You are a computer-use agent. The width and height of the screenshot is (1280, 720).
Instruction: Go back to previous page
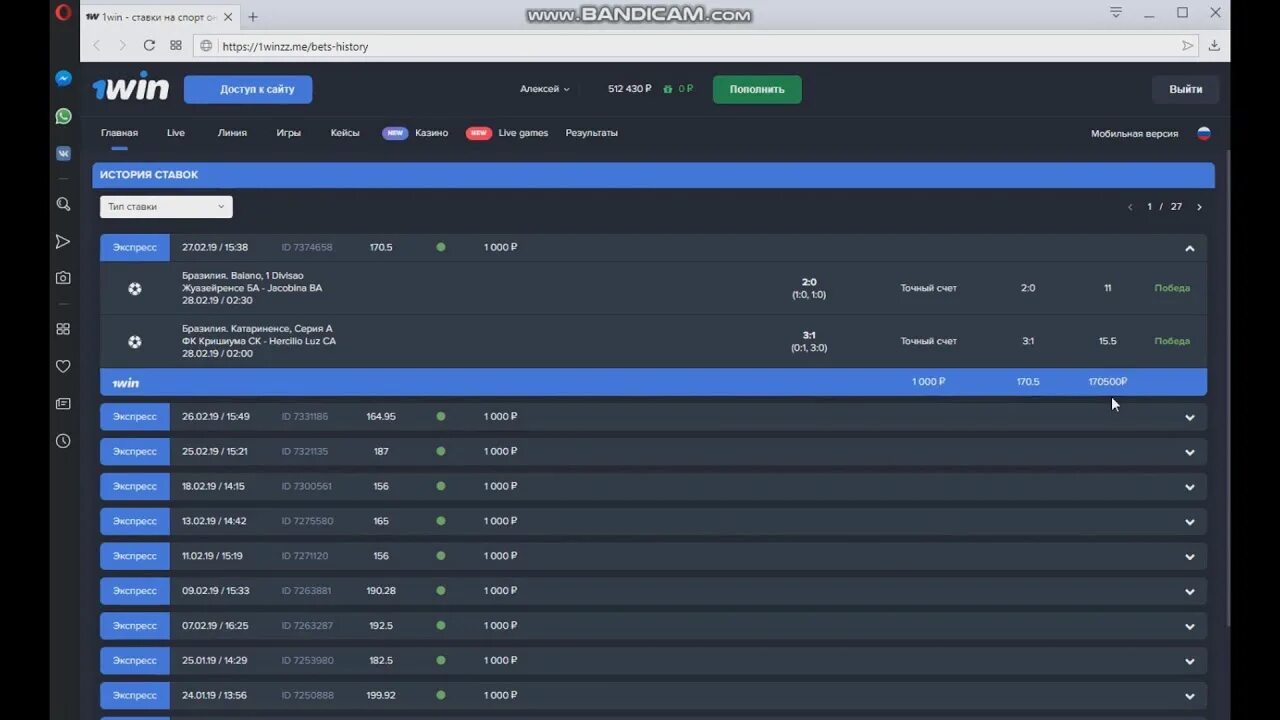[x=97, y=45]
